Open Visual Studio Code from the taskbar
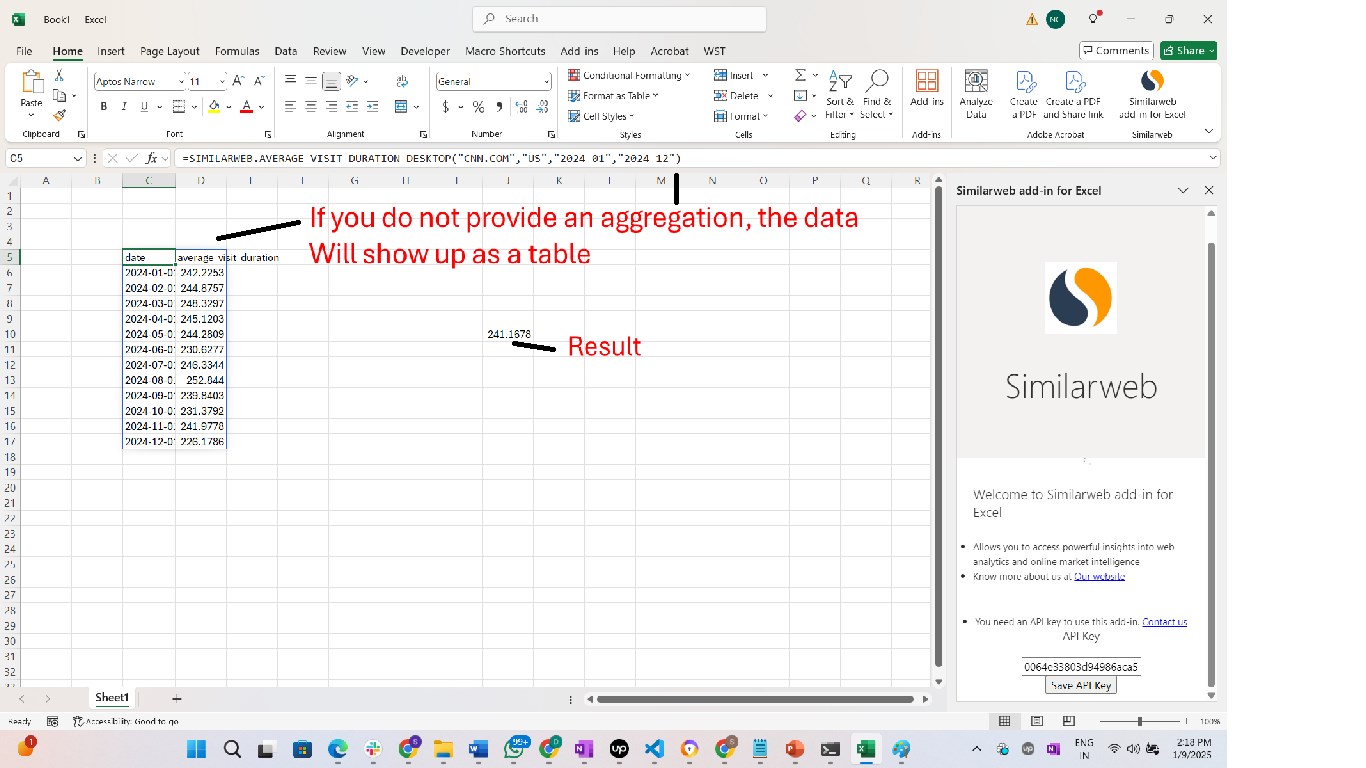Screen dimensions: 1366x768 (x=654, y=749)
